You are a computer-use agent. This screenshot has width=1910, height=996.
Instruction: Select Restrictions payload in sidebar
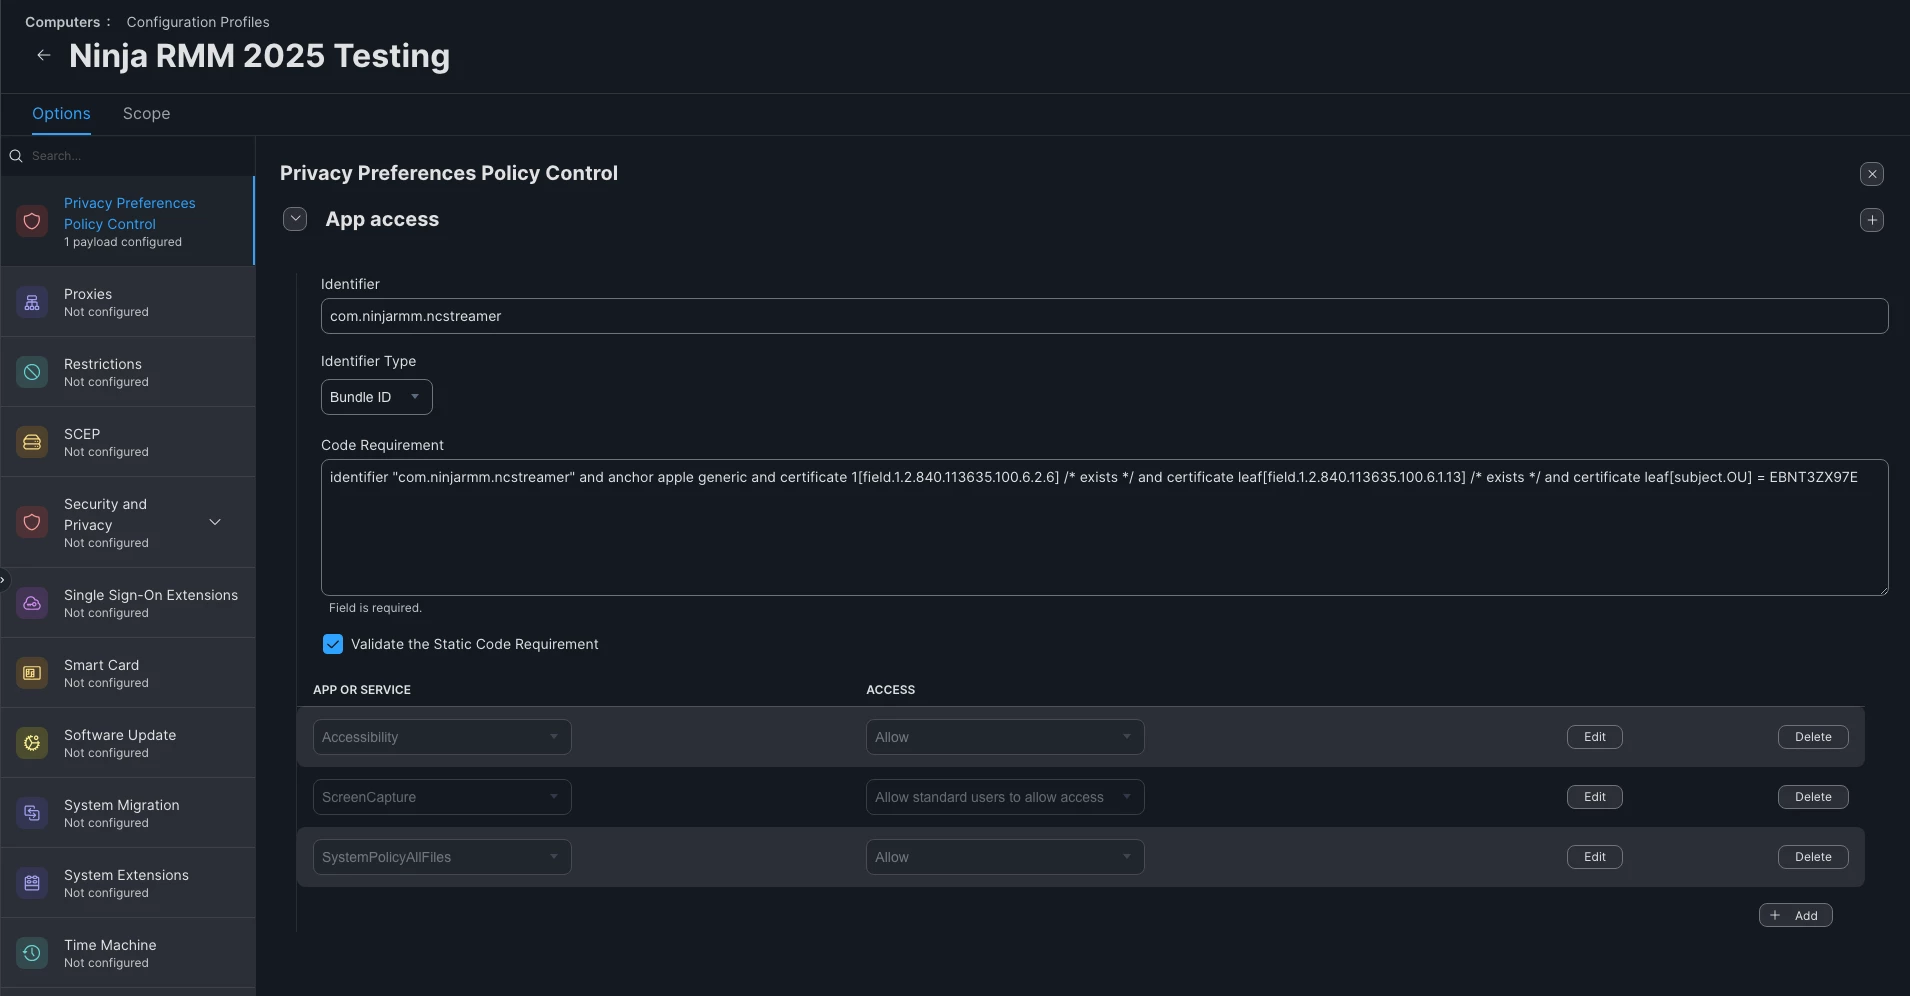point(128,372)
